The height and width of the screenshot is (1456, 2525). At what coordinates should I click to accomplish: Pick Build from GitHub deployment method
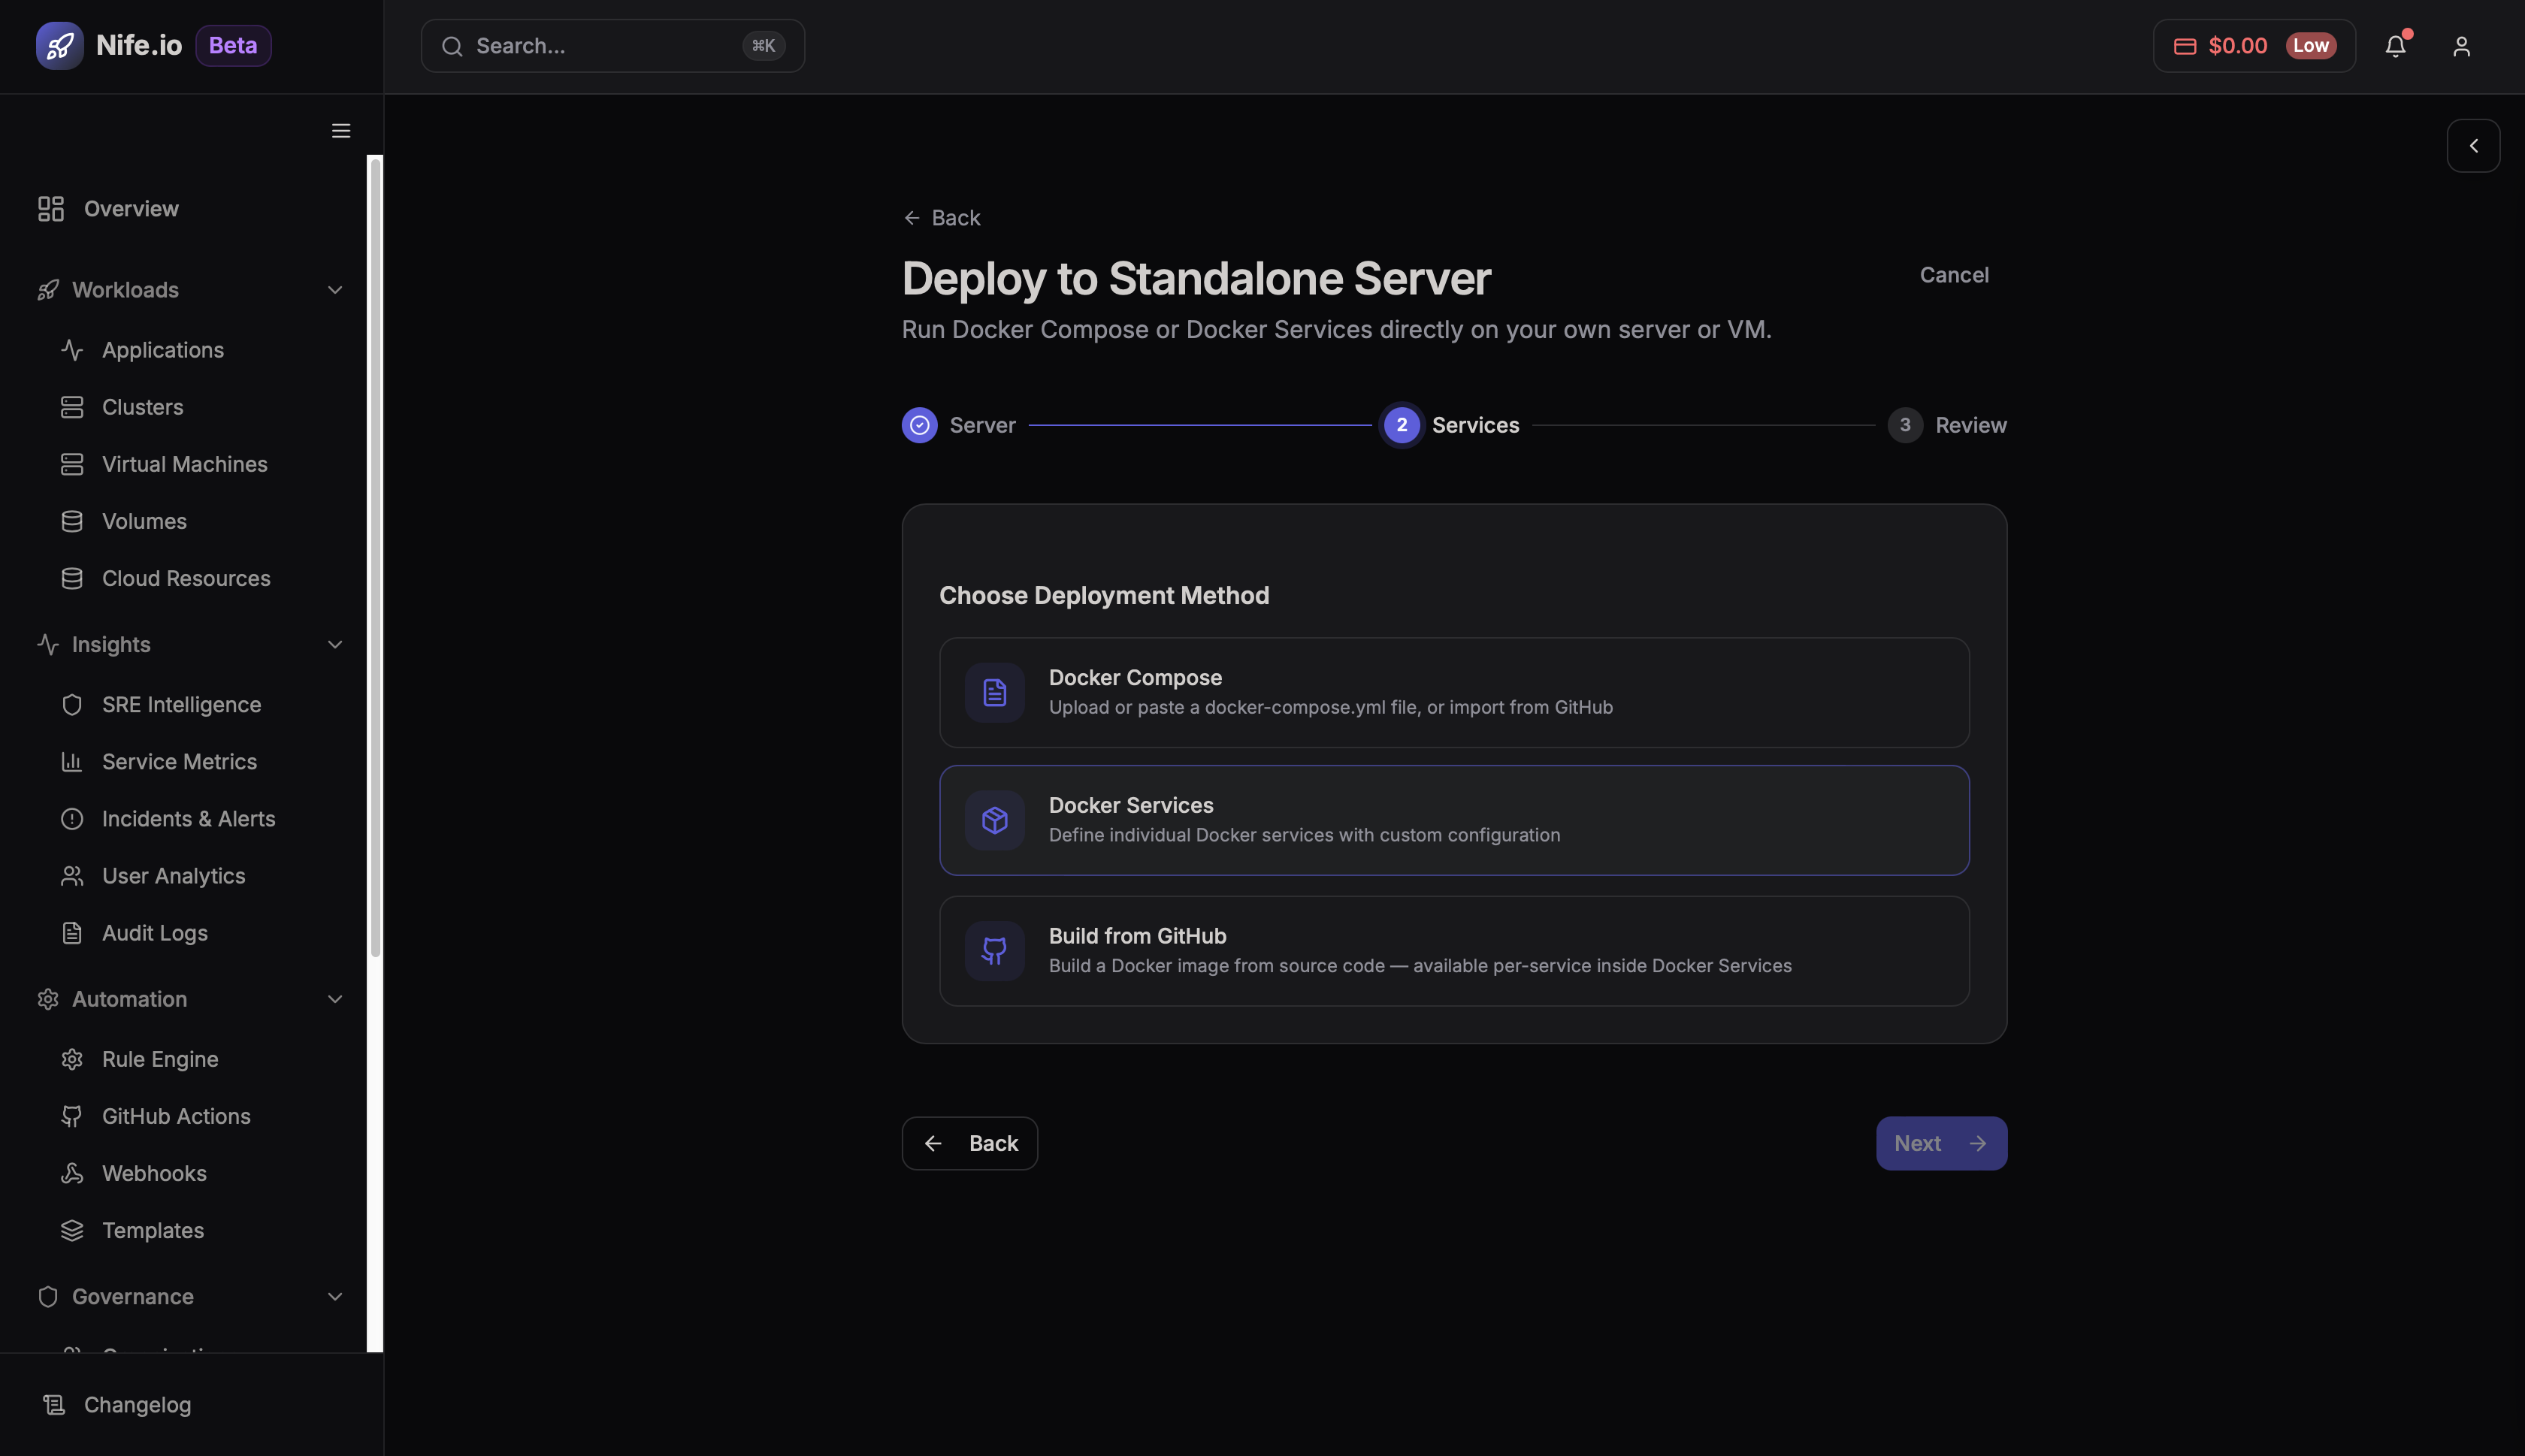tap(1451, 950)
